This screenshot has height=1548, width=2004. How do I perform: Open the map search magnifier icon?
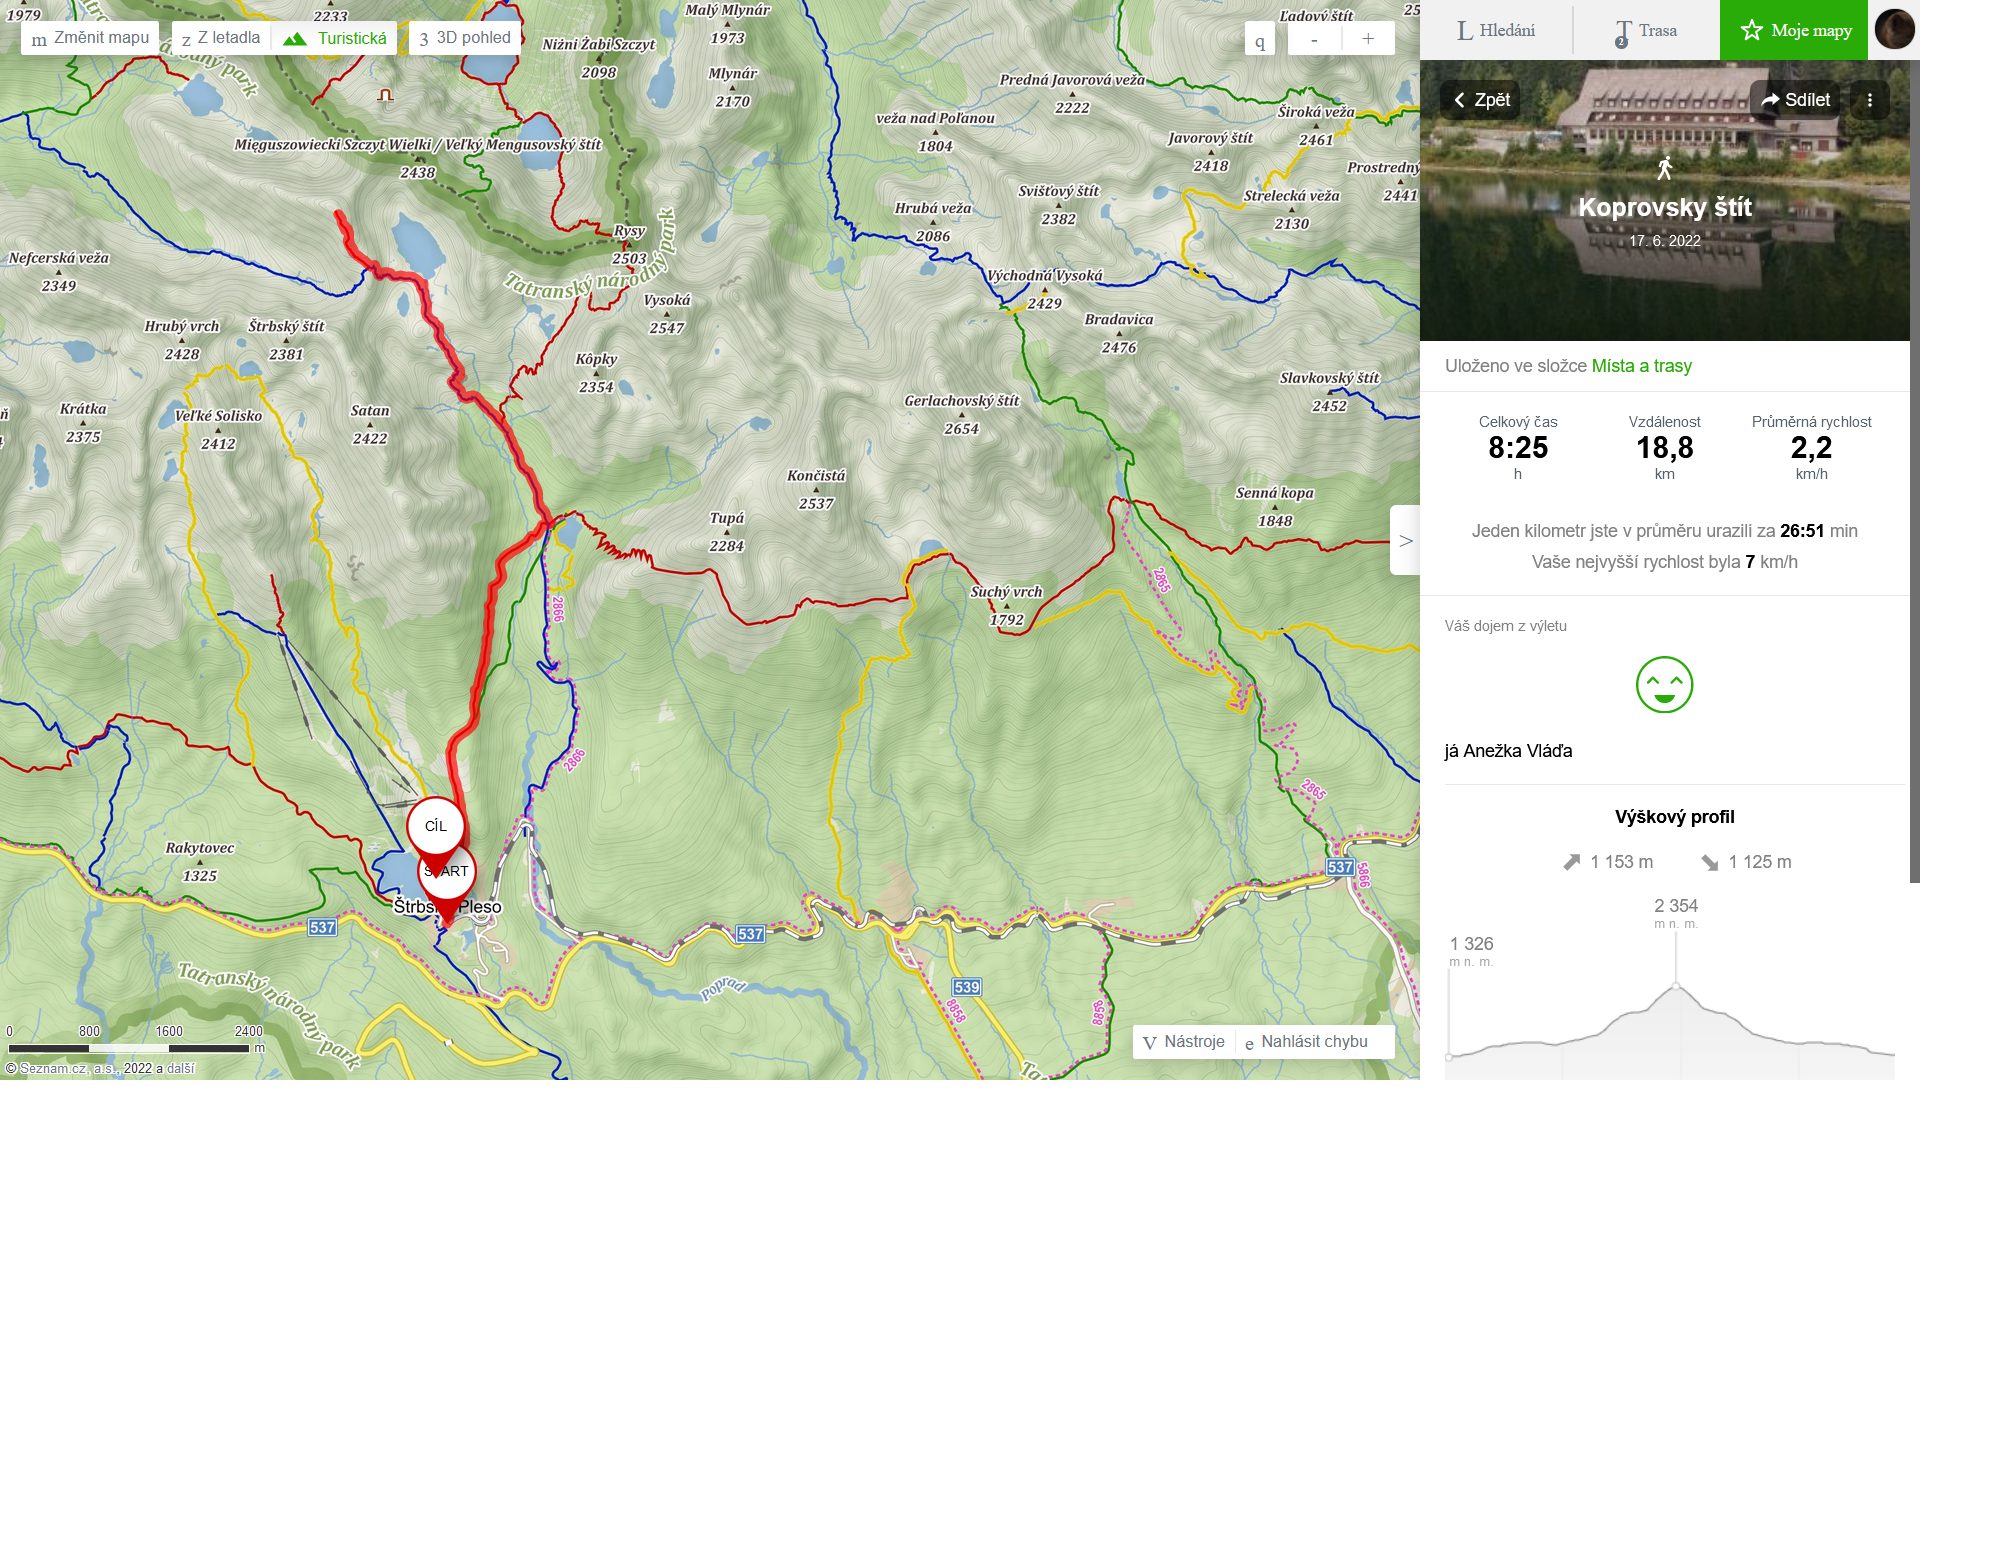[1260, 39]
